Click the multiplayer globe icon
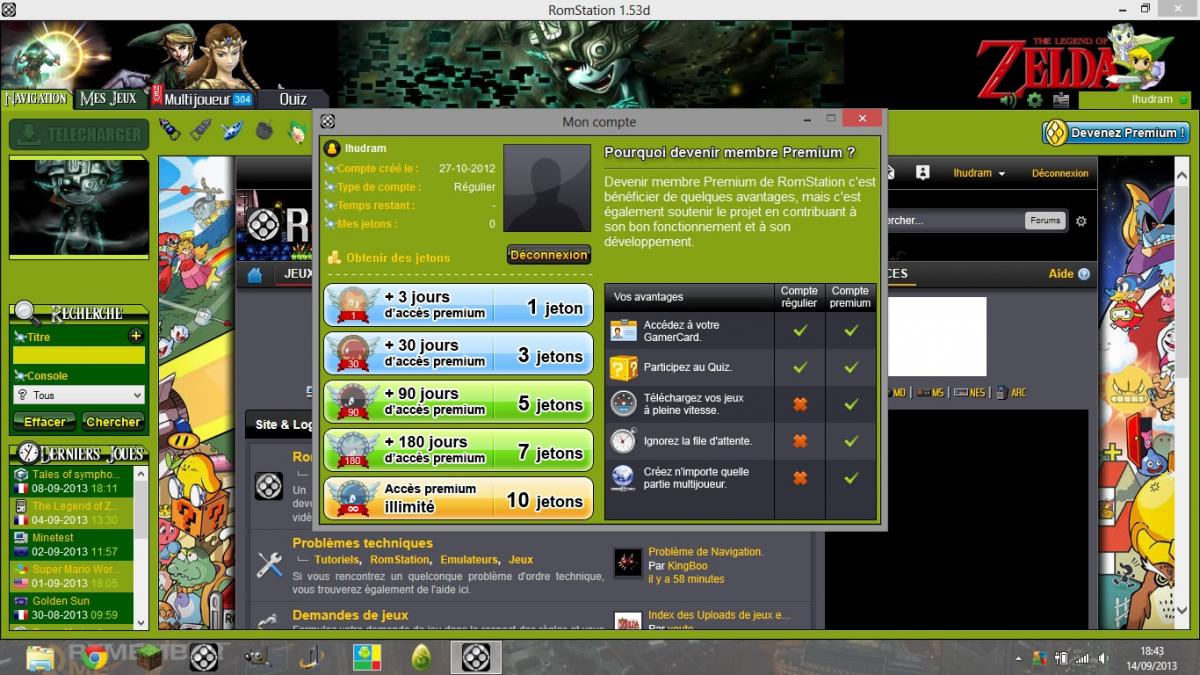Screen dimensions: 1200x675 [624, 477]
